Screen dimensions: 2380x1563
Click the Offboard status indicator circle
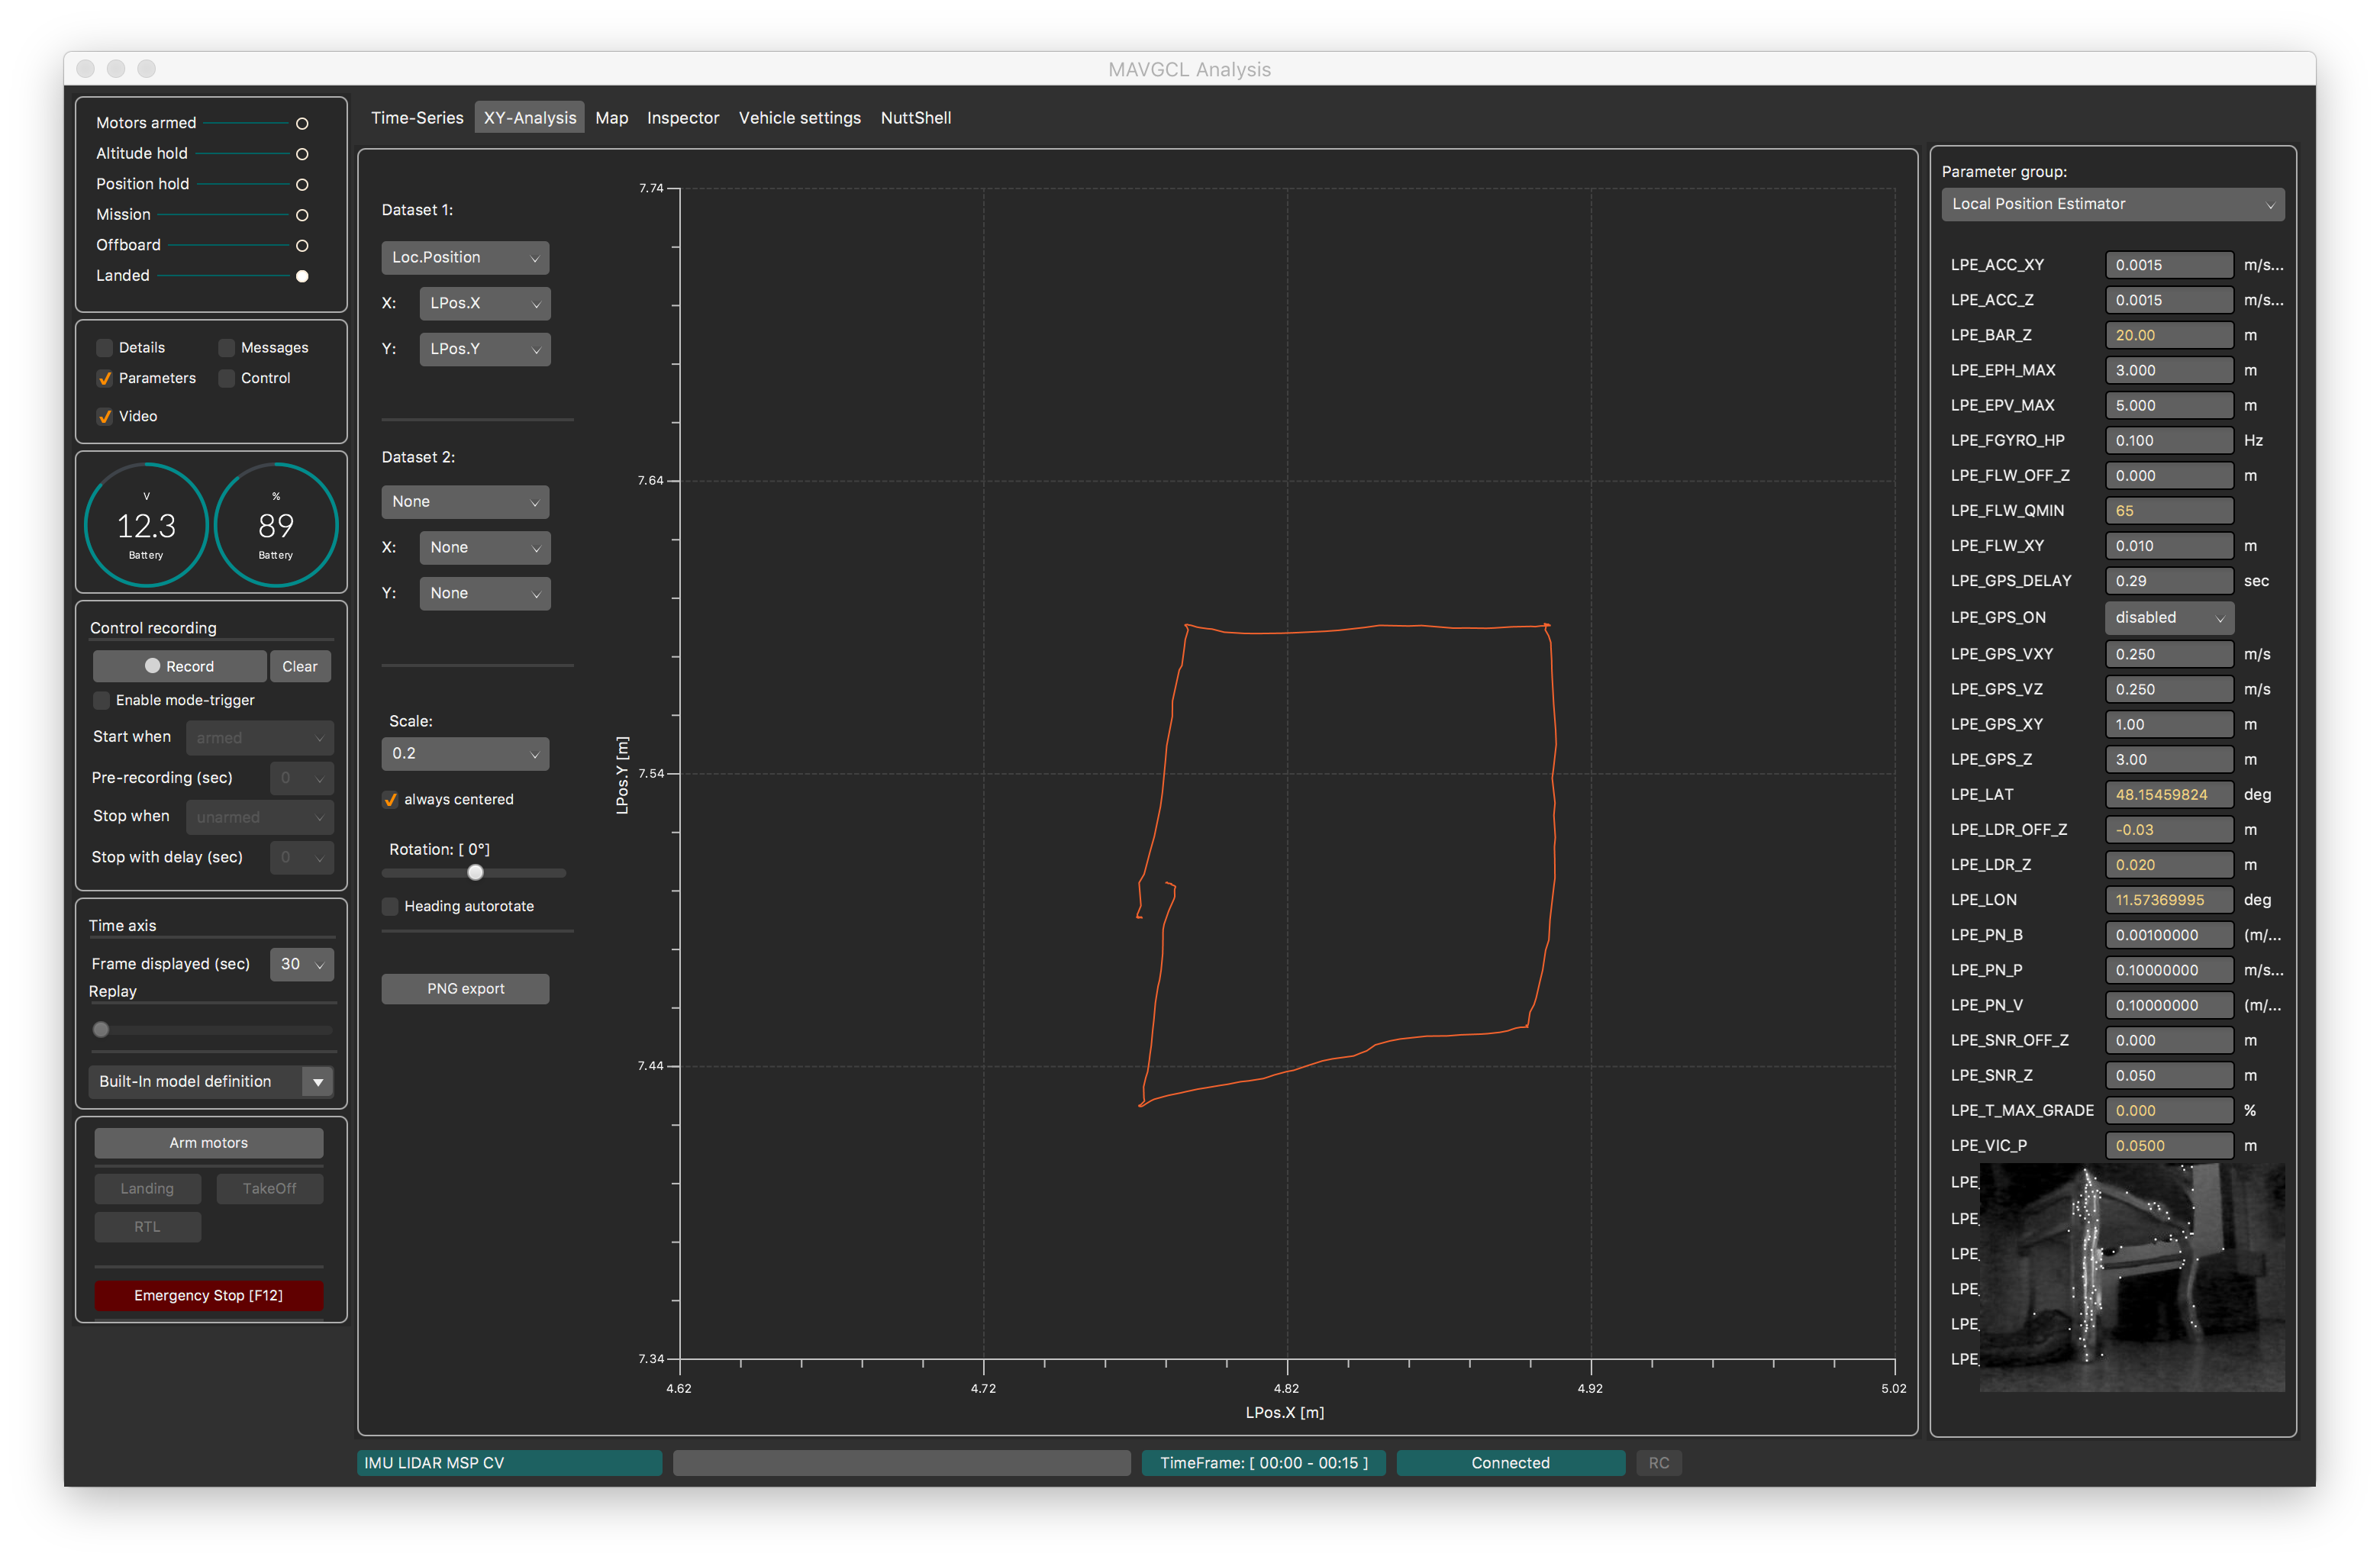click(x=302, y=245)
